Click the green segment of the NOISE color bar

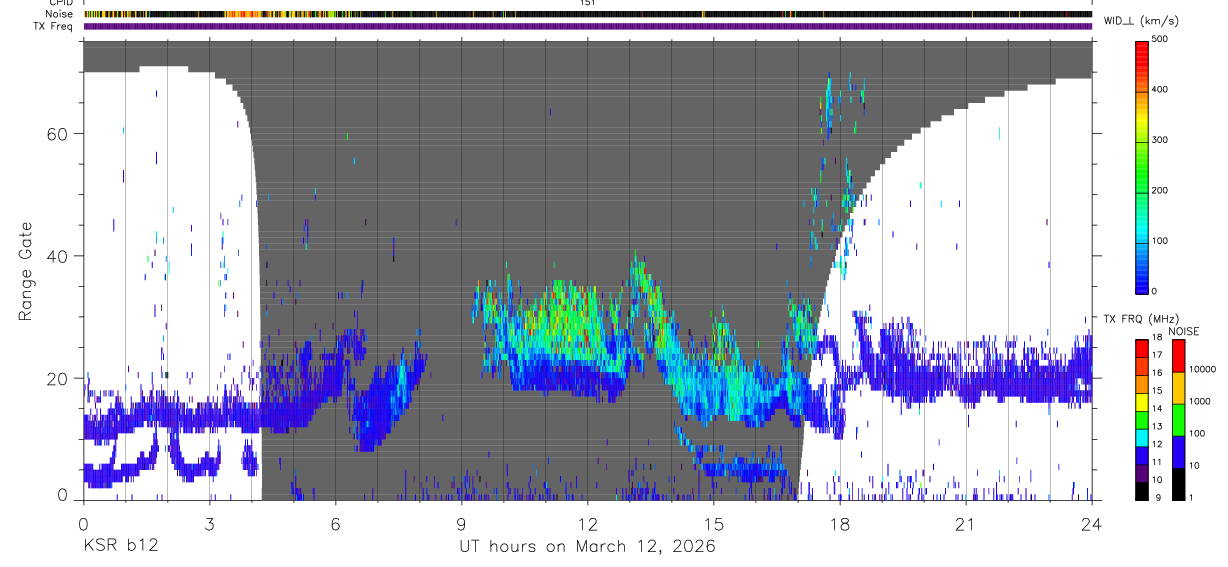[1179, 420]
